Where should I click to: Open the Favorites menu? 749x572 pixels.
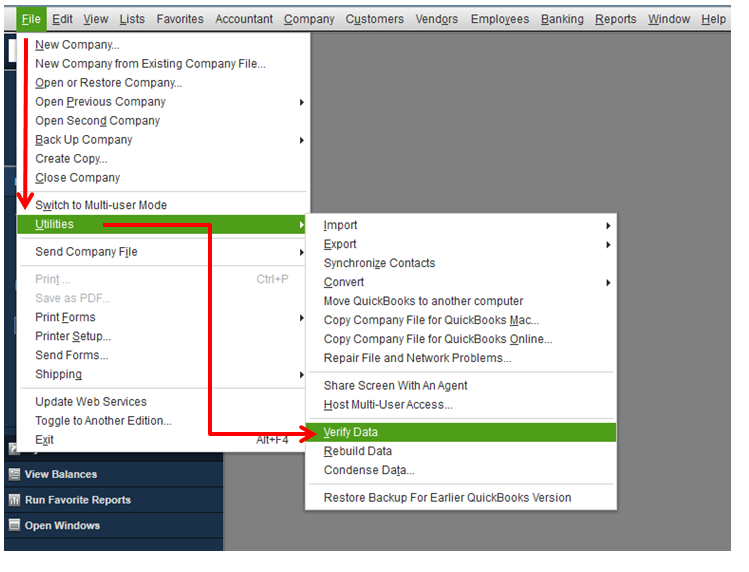(x=180, y=19)
